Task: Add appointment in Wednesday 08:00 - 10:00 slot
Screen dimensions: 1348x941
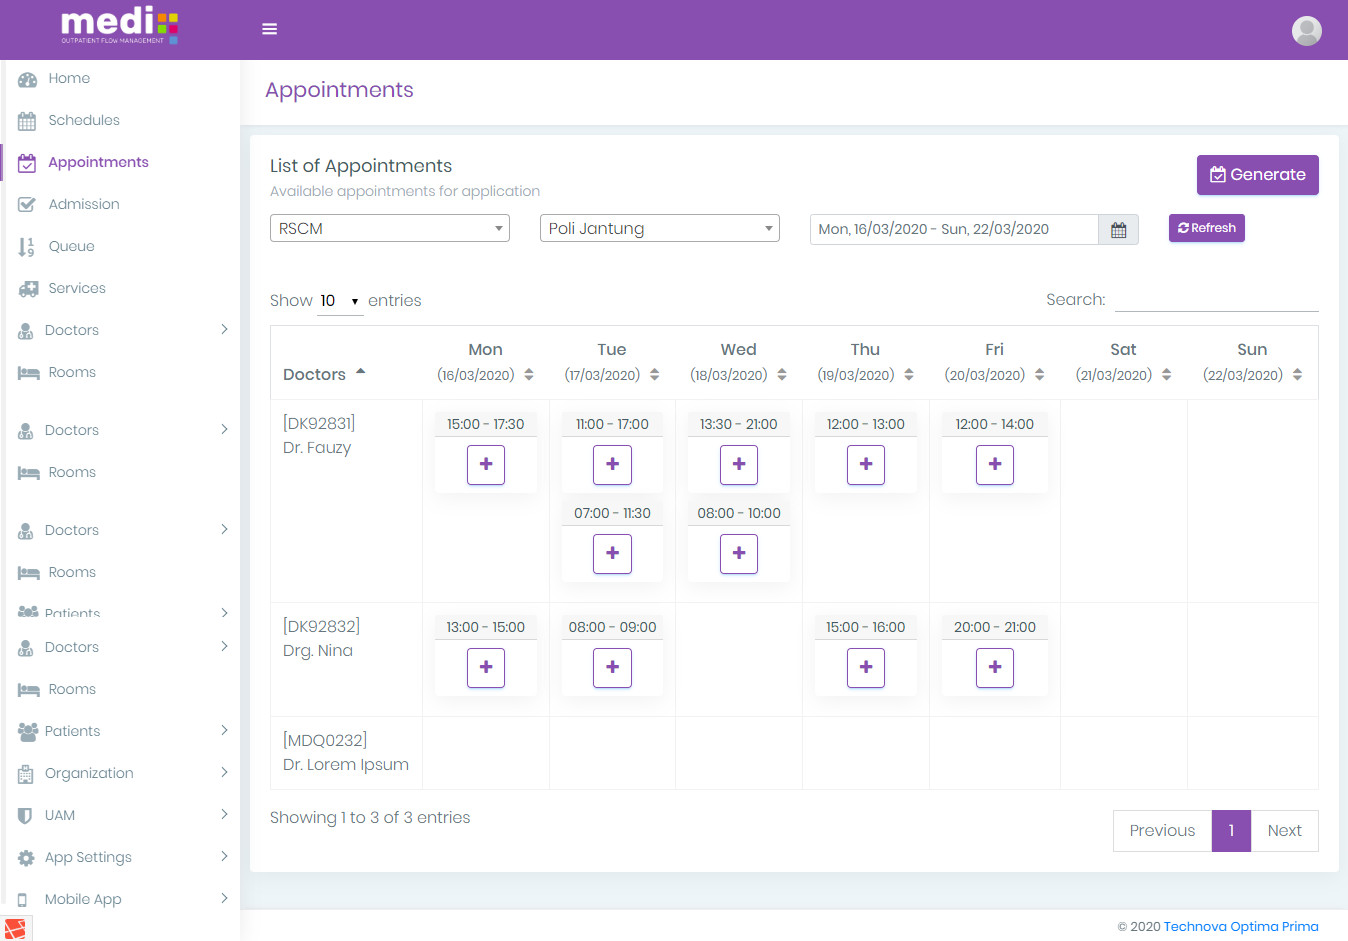Action: (x=739, y=553)
